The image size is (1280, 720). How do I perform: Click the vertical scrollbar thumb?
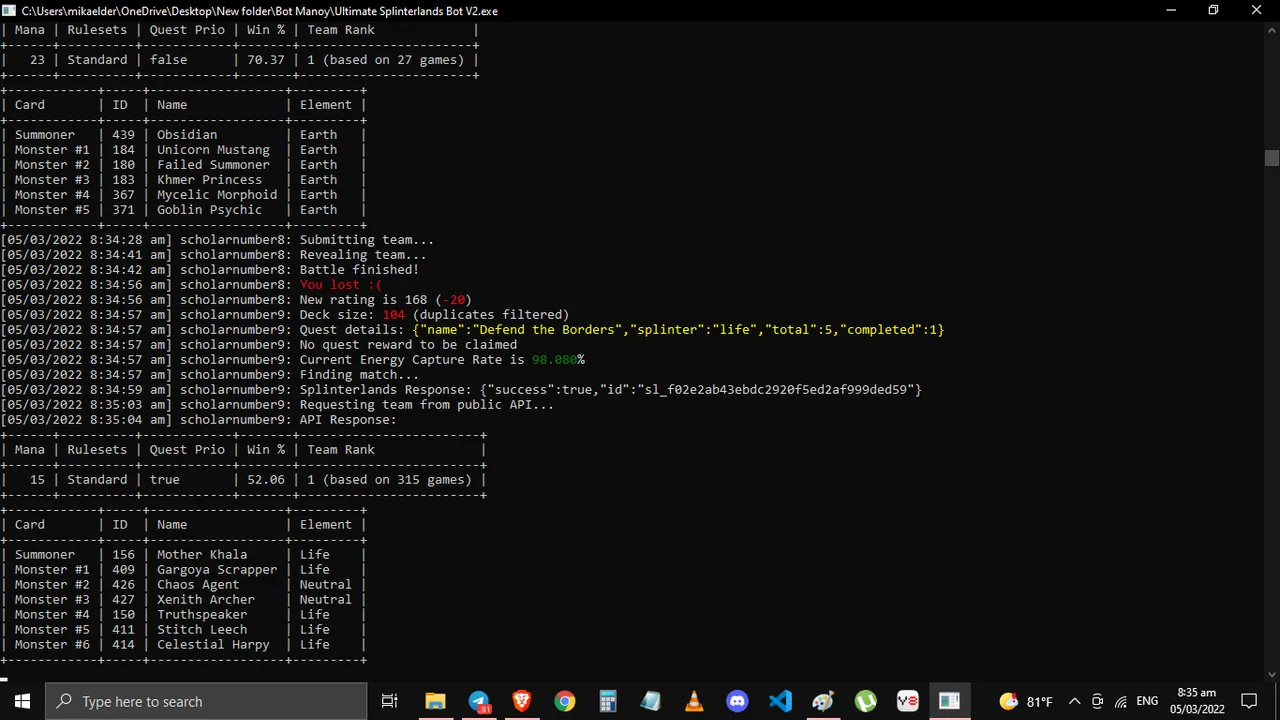[x=1271, y=158]
